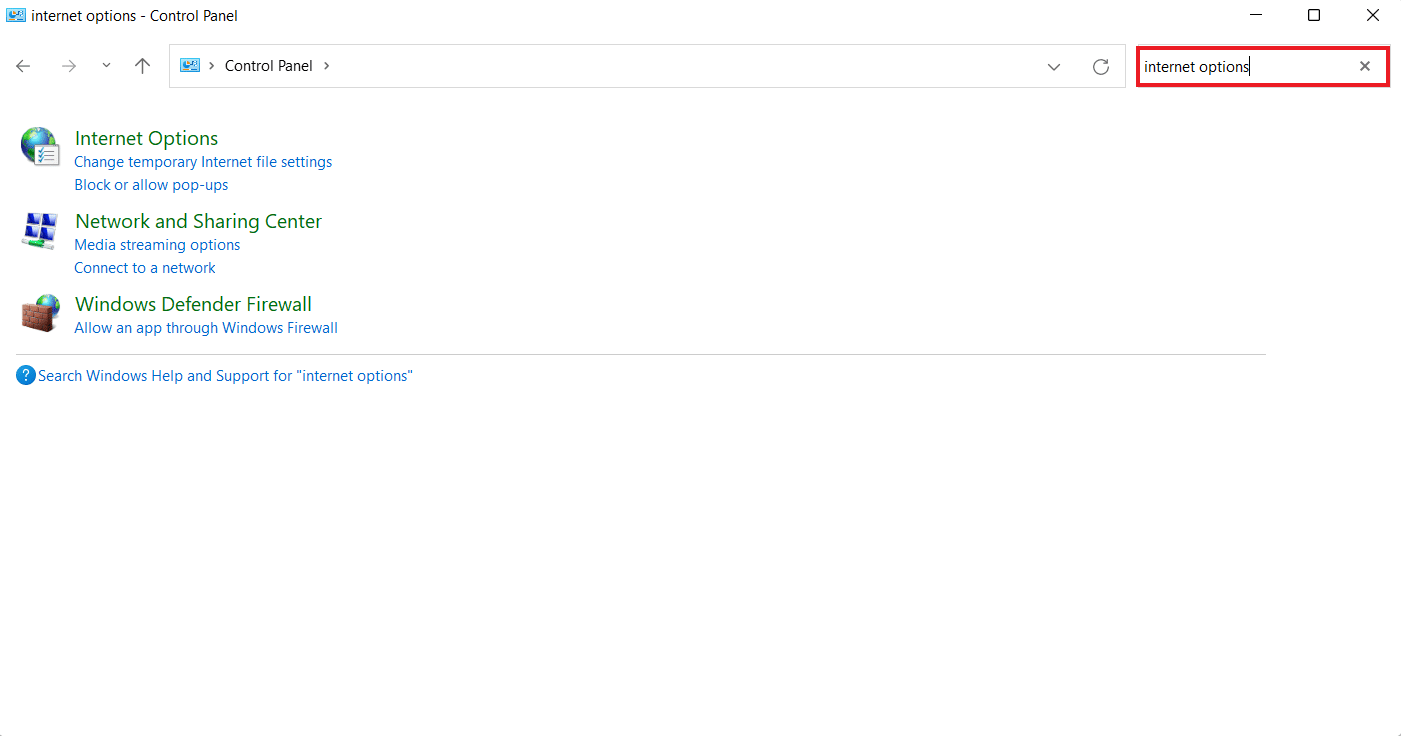Viewport: 1401px width, 736px height.
Task: Open the Internet Options heading link
Action: coord(147,138)
